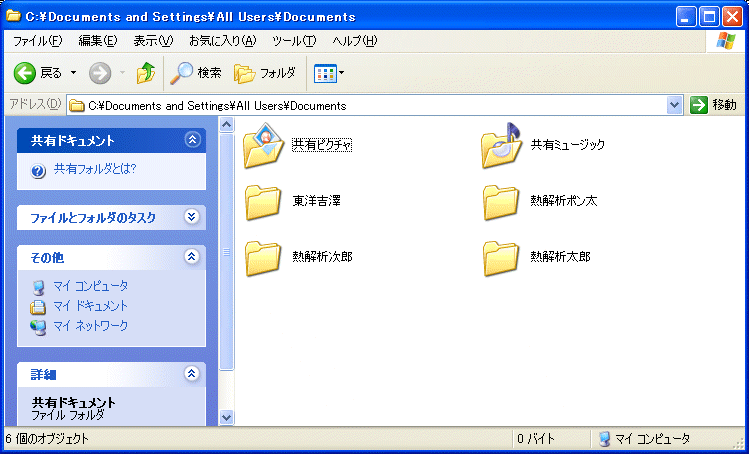Screen dimensions: 749x454
Task: Click the マイ ネットワーク icon in sidebar
Action: [x=38, y=327]
